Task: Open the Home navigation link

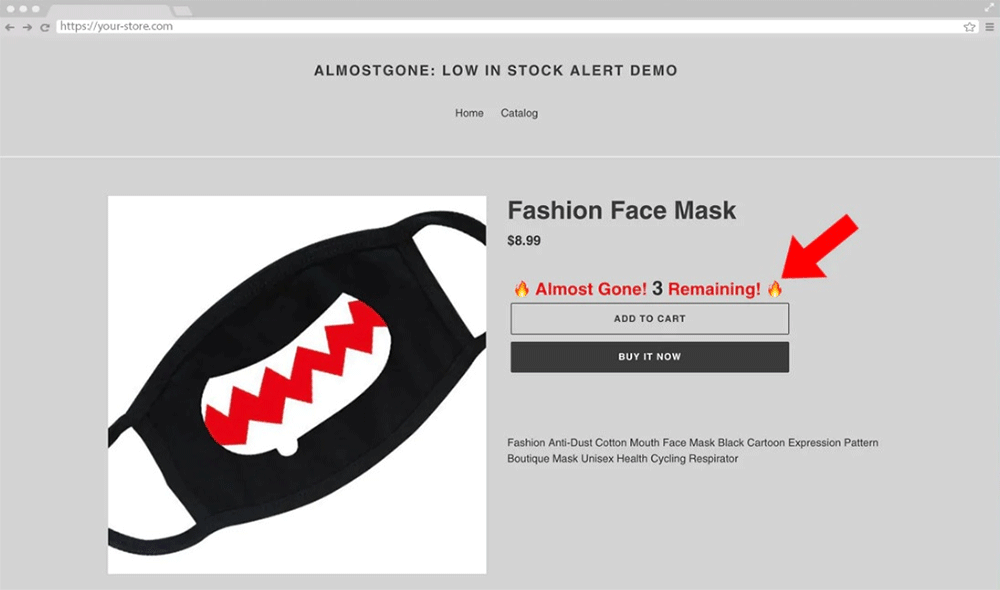Action: [x=469, y=113]
